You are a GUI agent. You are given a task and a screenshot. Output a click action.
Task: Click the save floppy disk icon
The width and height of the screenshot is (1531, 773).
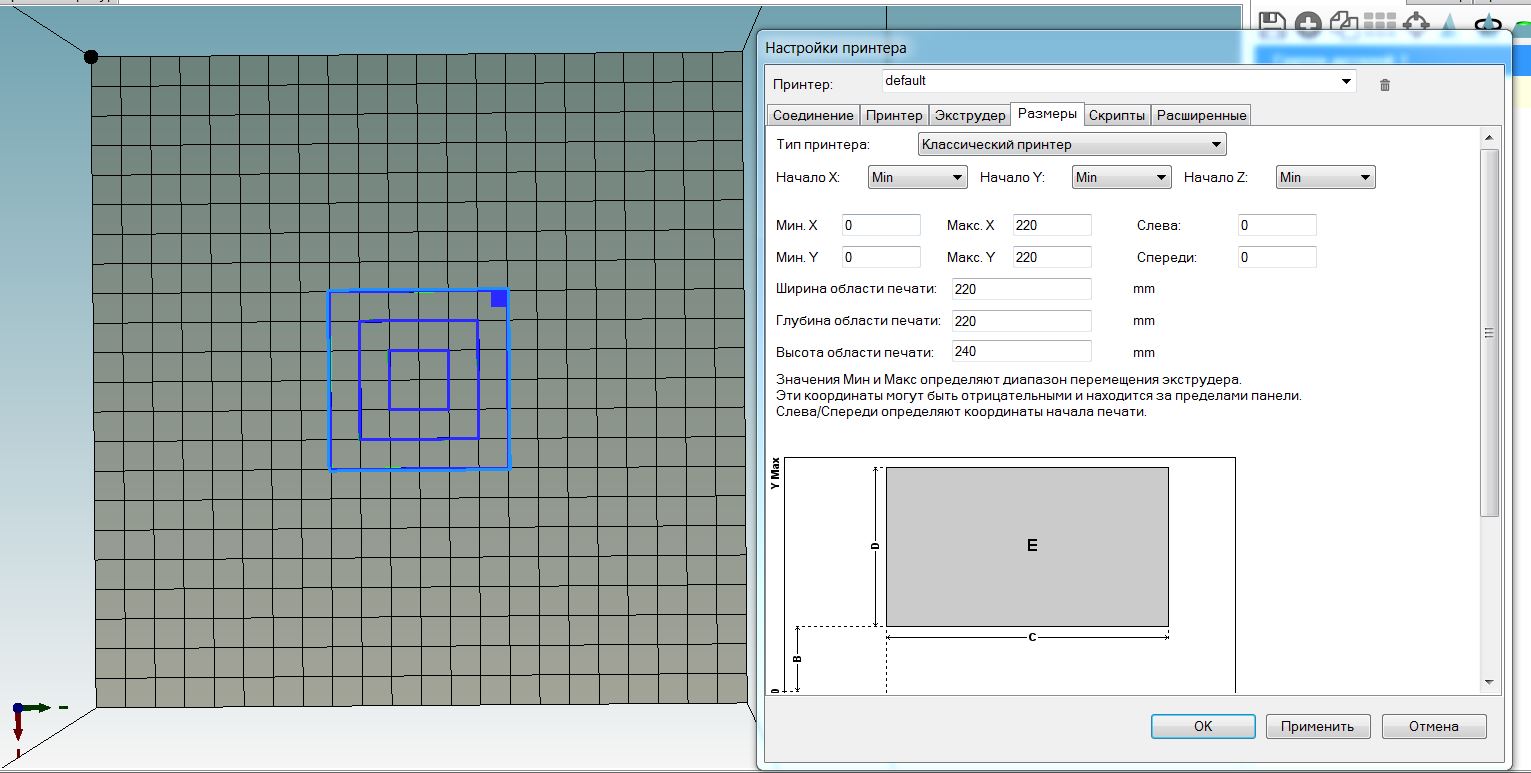point(1271,23)
